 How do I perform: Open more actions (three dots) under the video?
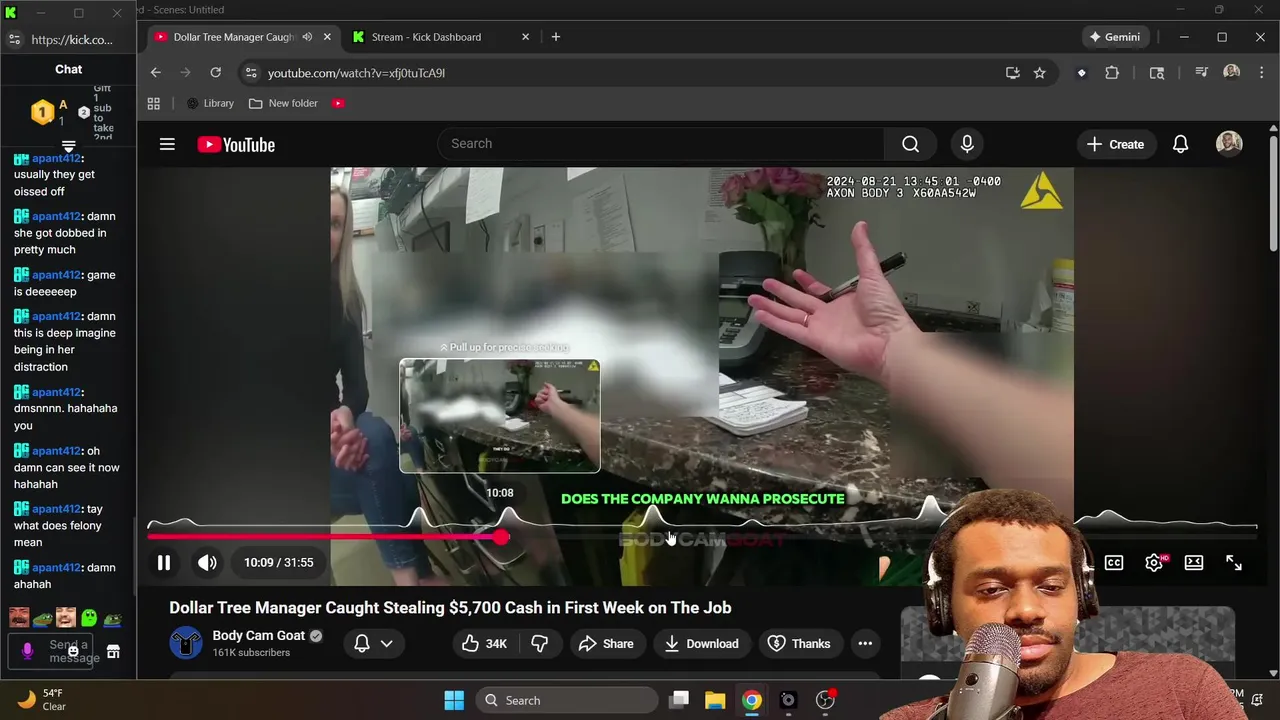point(865,644)
